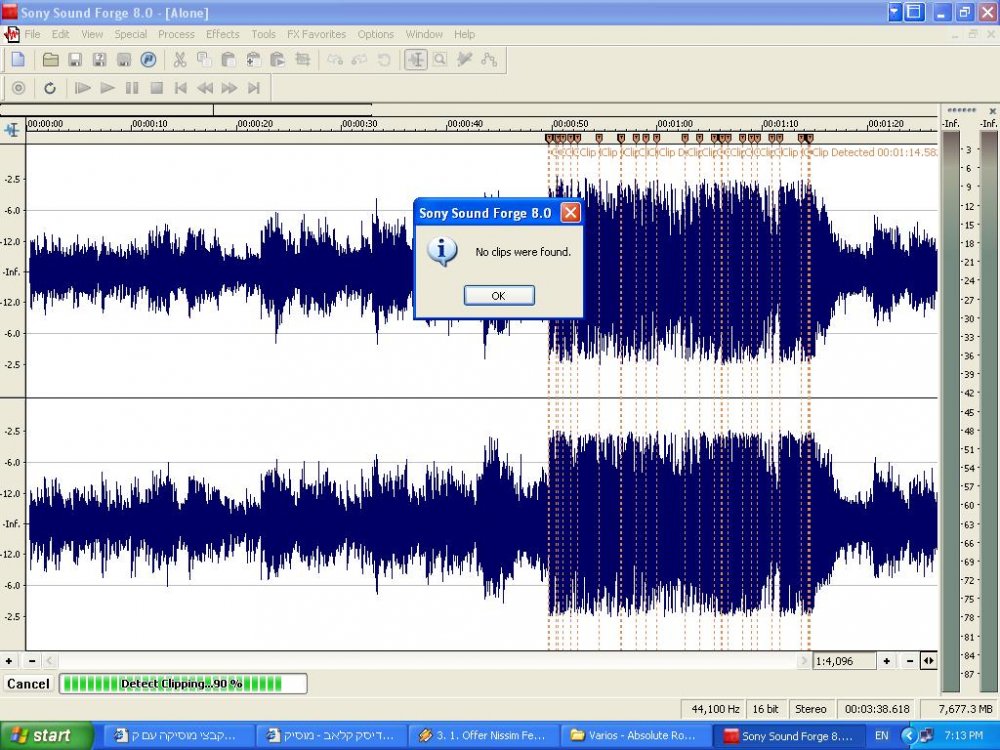Click the Go to Start transport button
Viewport: 1000px width, 750px height.
pos(180,88)
